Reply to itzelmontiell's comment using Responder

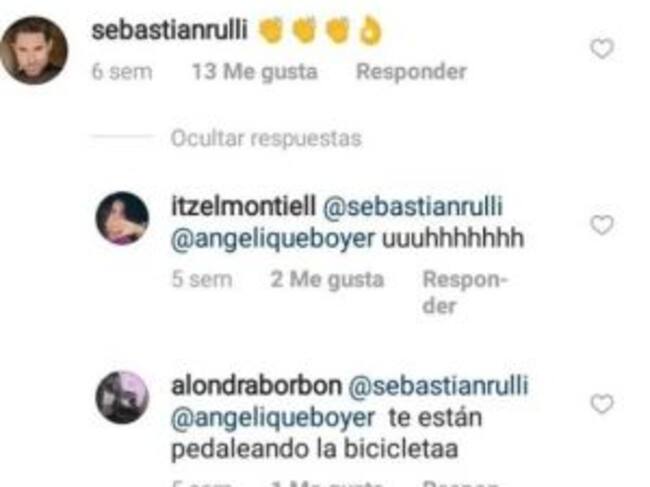click(x=464, y=292)
